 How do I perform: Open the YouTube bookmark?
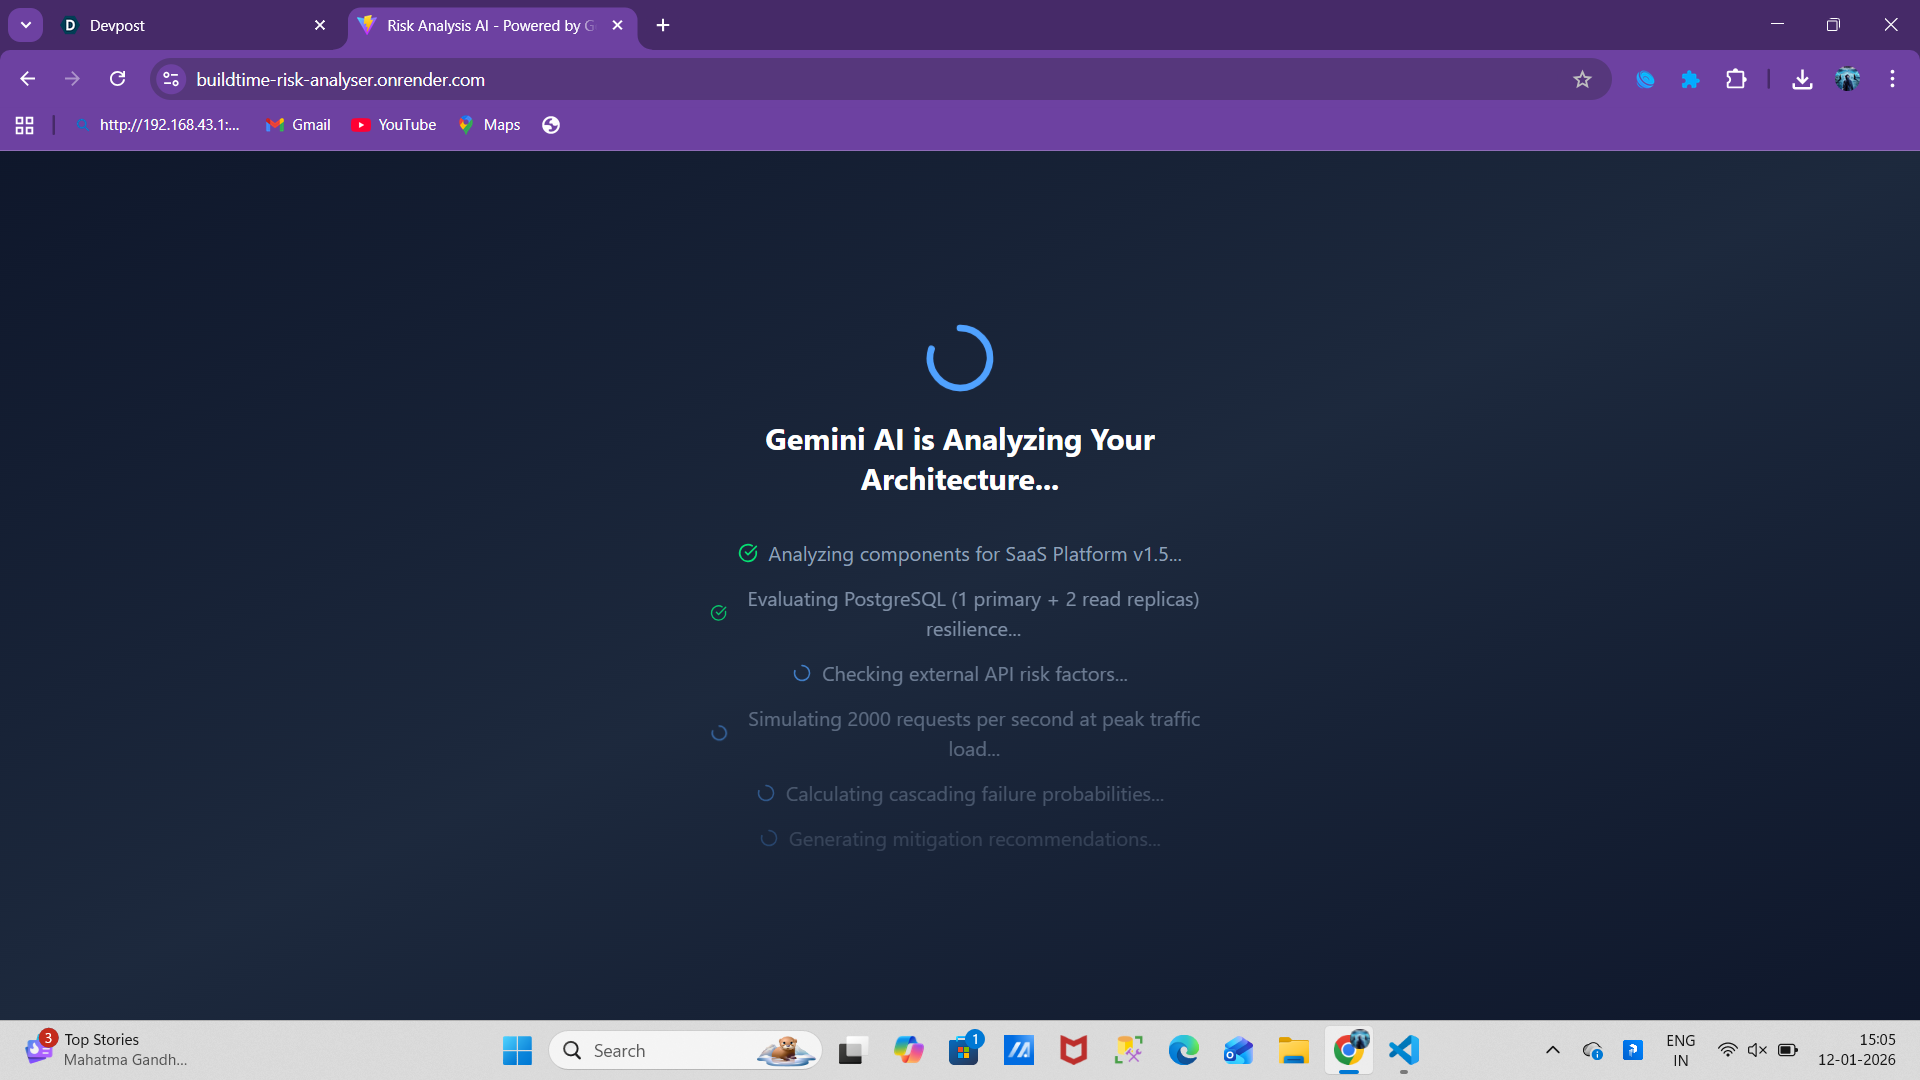pyautogui.click(x=394, y=125)
